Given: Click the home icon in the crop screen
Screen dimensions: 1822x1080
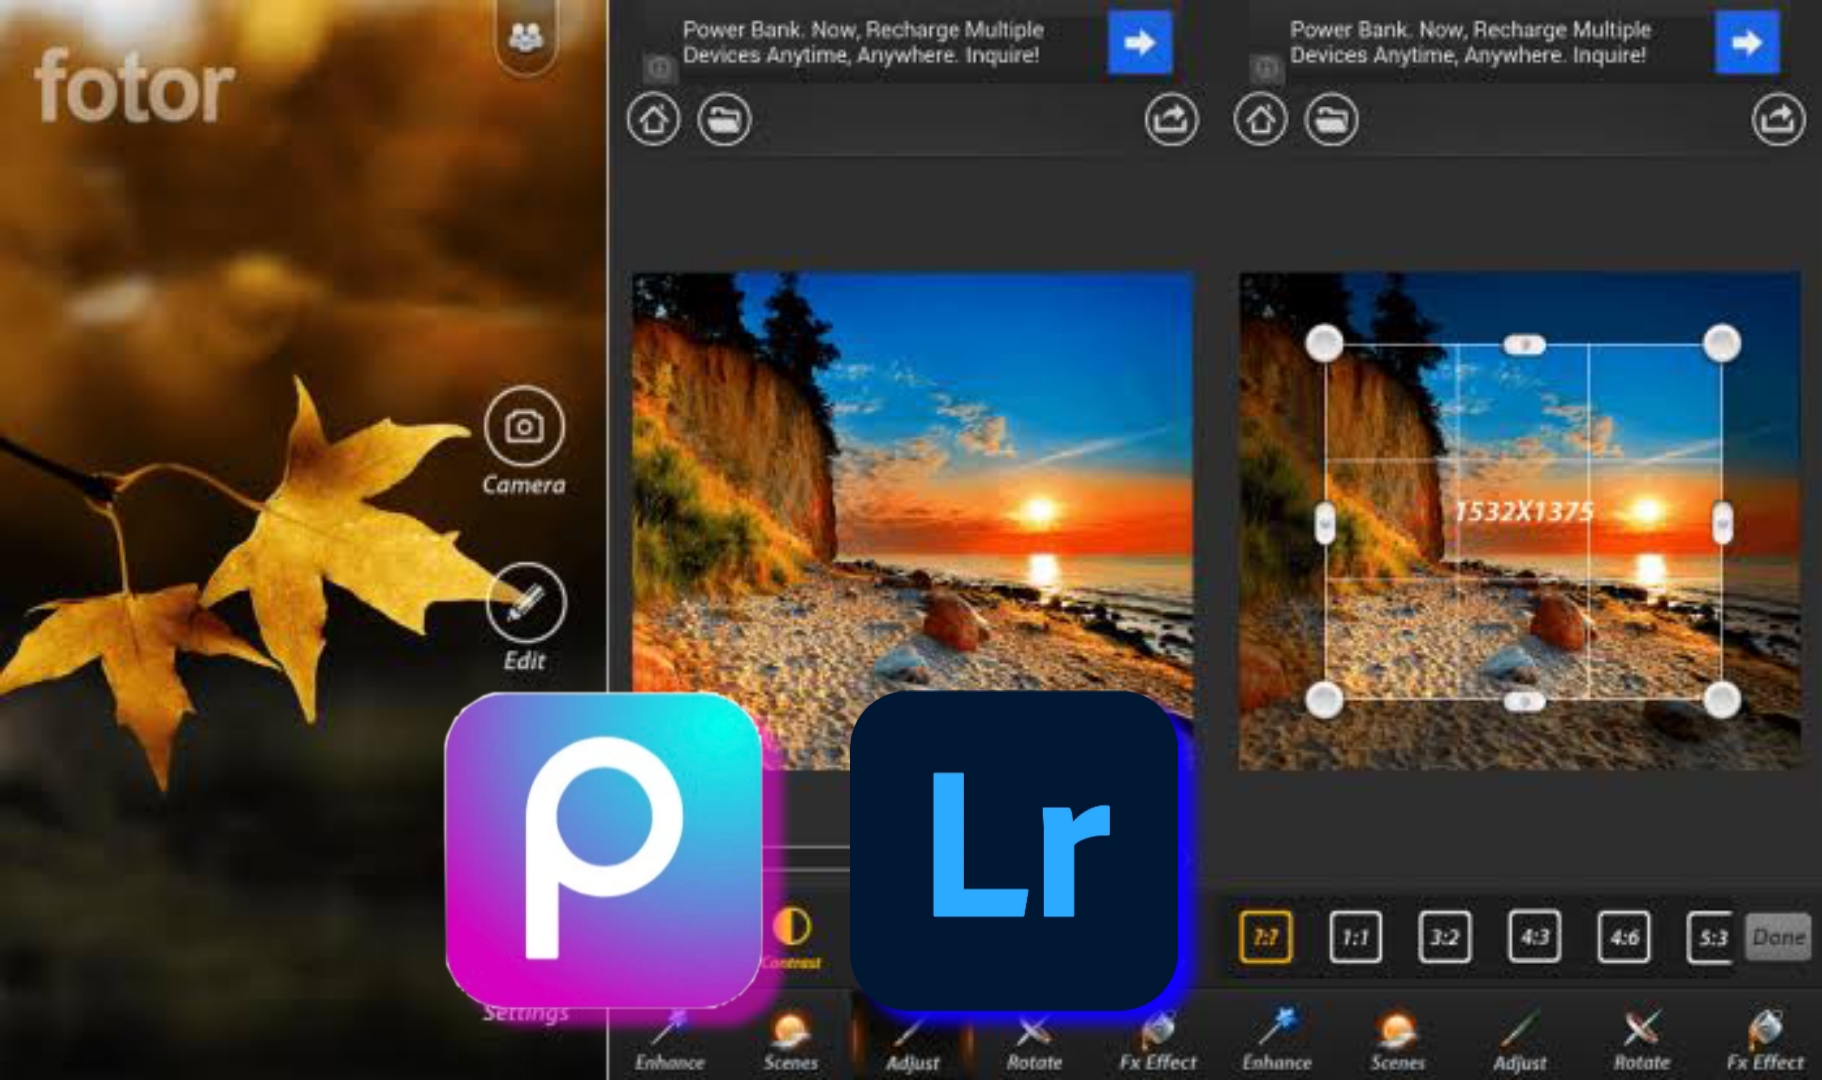Looking at the screenshot, I should (x=1260, y=120).
